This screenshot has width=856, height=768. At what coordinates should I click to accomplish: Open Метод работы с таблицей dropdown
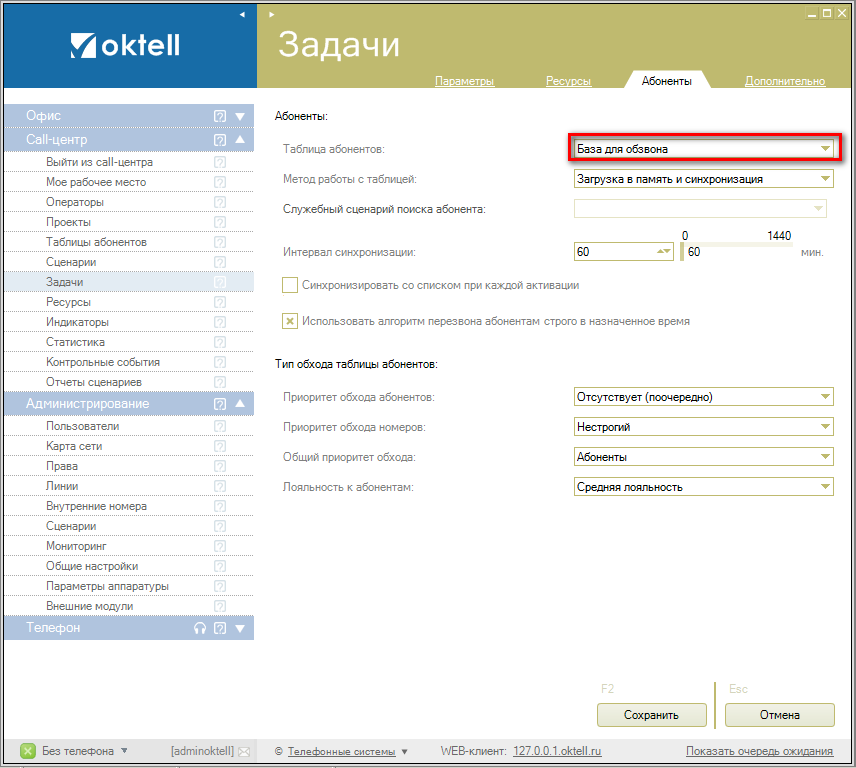pos(704,179)
